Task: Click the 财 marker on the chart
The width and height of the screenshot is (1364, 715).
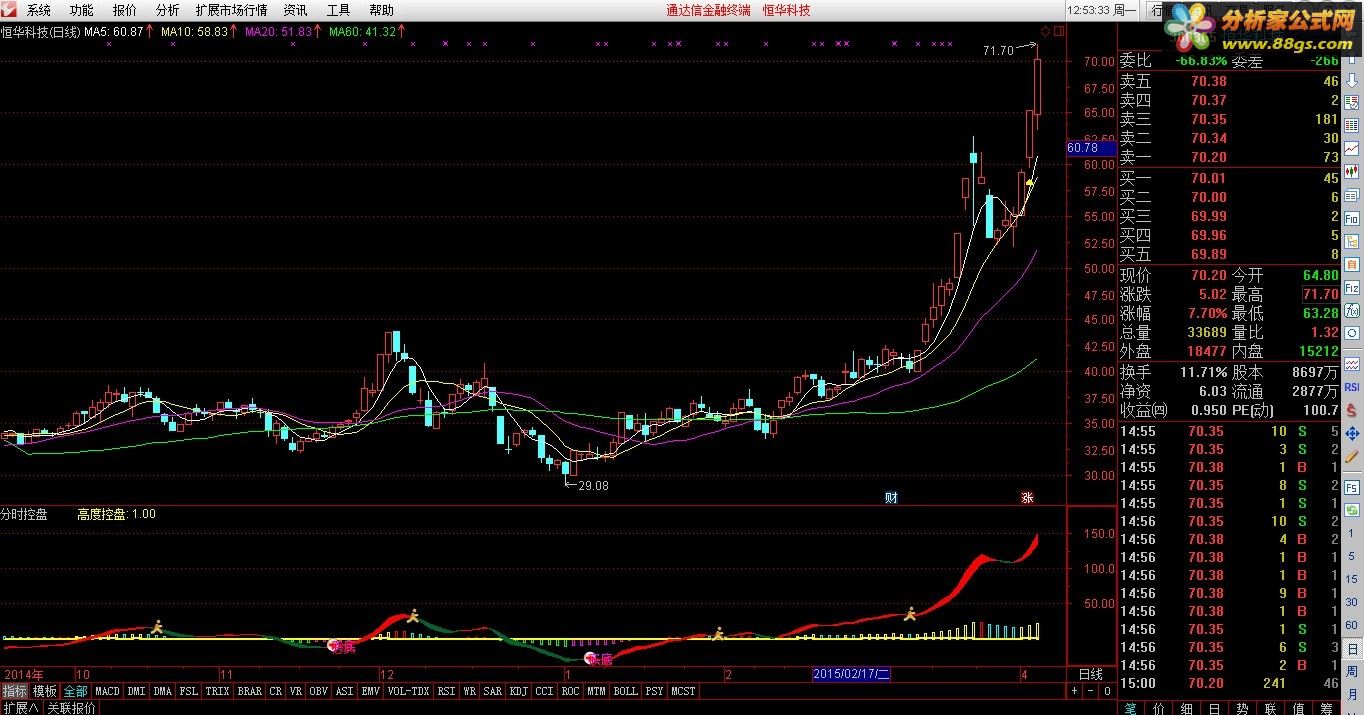Action: click(891, 498)
